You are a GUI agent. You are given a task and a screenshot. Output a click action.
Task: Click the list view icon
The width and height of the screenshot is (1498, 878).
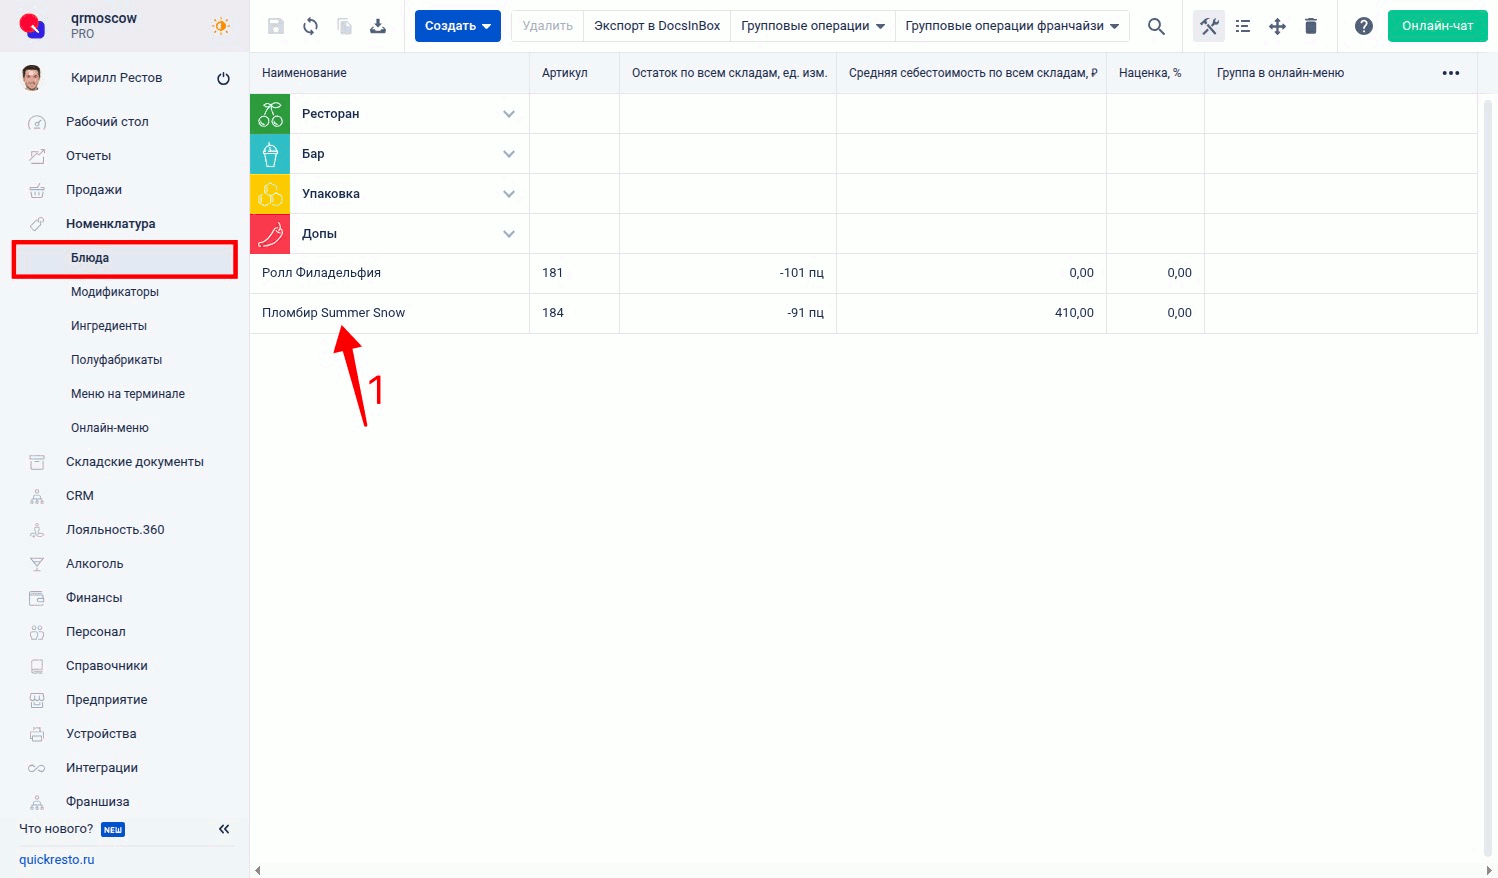tap(1243, 26)
